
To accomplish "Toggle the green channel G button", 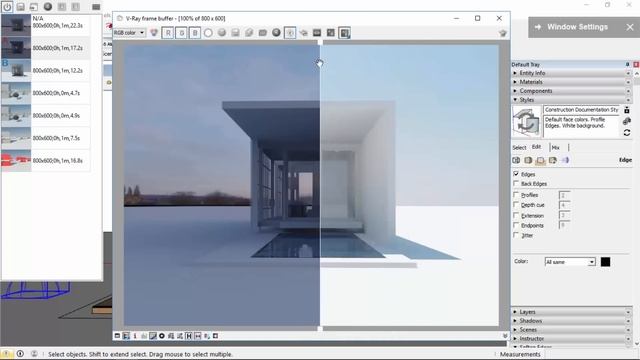I will click(181, 33).
